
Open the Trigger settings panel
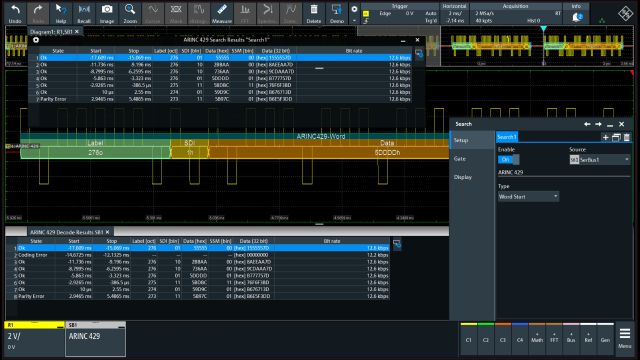point(400,13)
